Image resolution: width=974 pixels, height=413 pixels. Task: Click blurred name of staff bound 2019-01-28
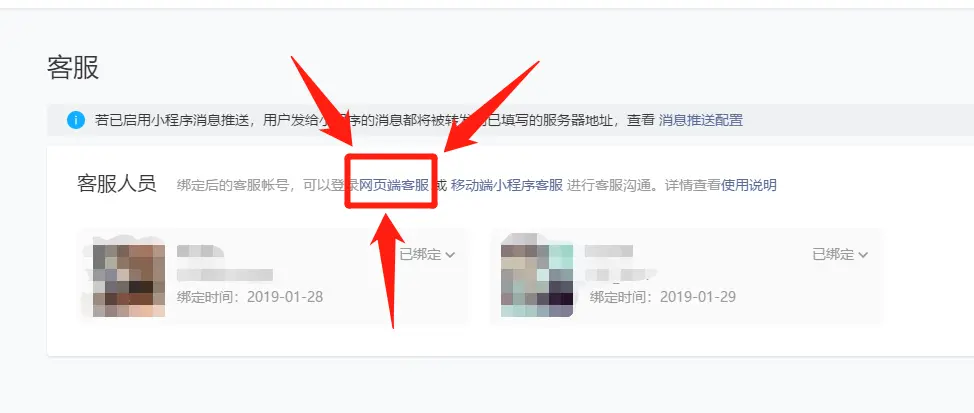pos(200,252)
